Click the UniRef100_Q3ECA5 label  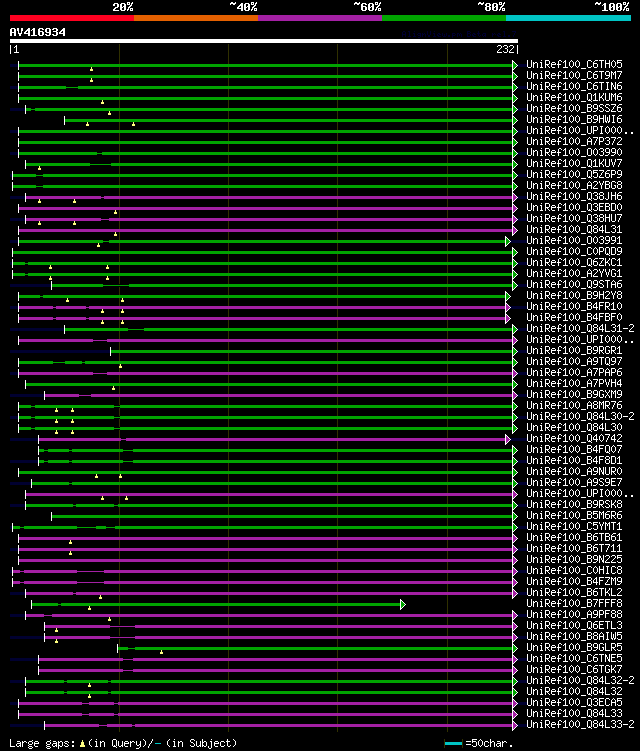point(574,703)
